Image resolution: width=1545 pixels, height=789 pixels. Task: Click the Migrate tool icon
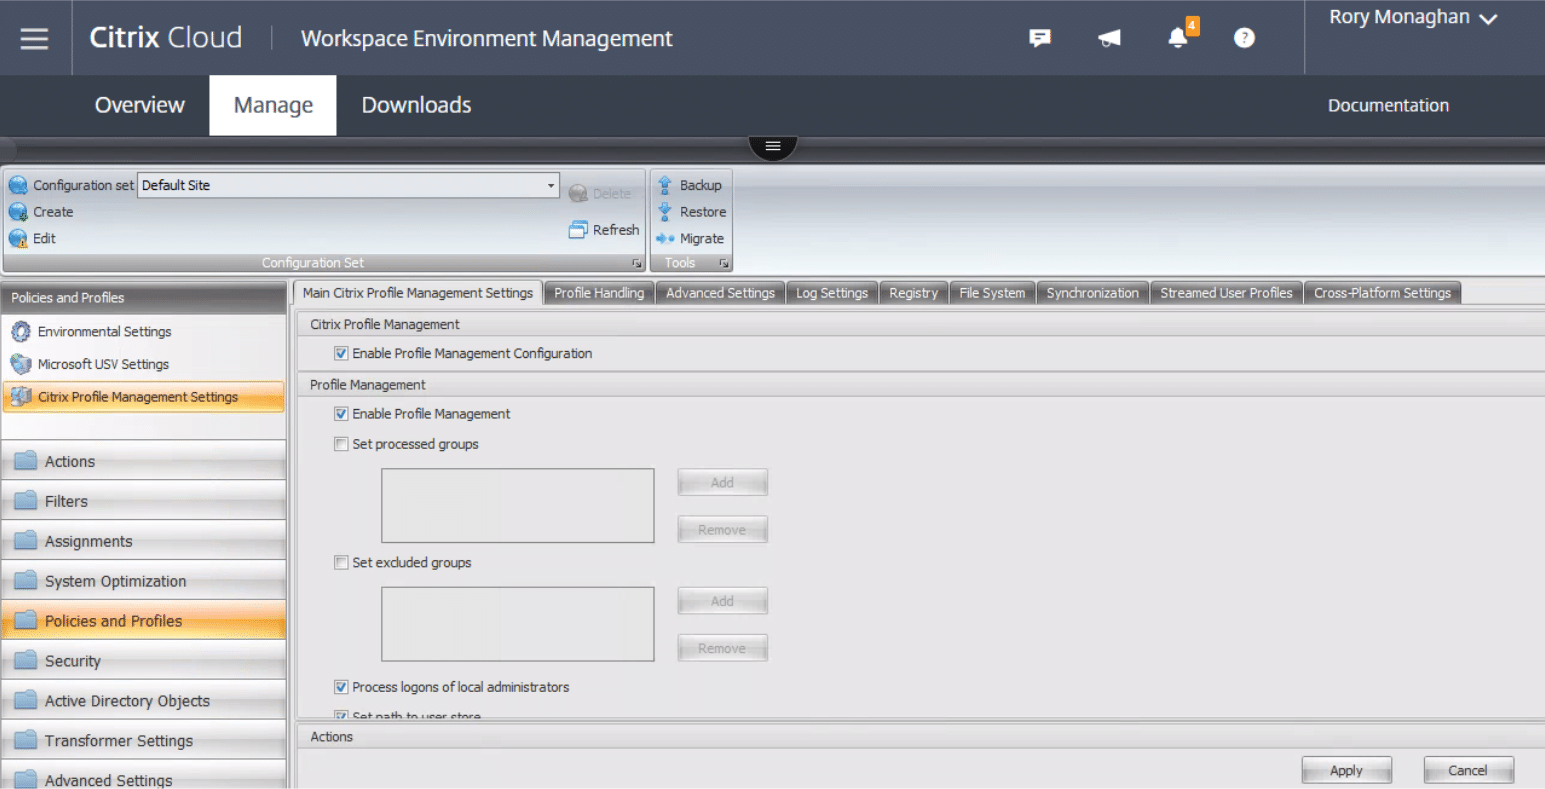click(x=665, y=238)
